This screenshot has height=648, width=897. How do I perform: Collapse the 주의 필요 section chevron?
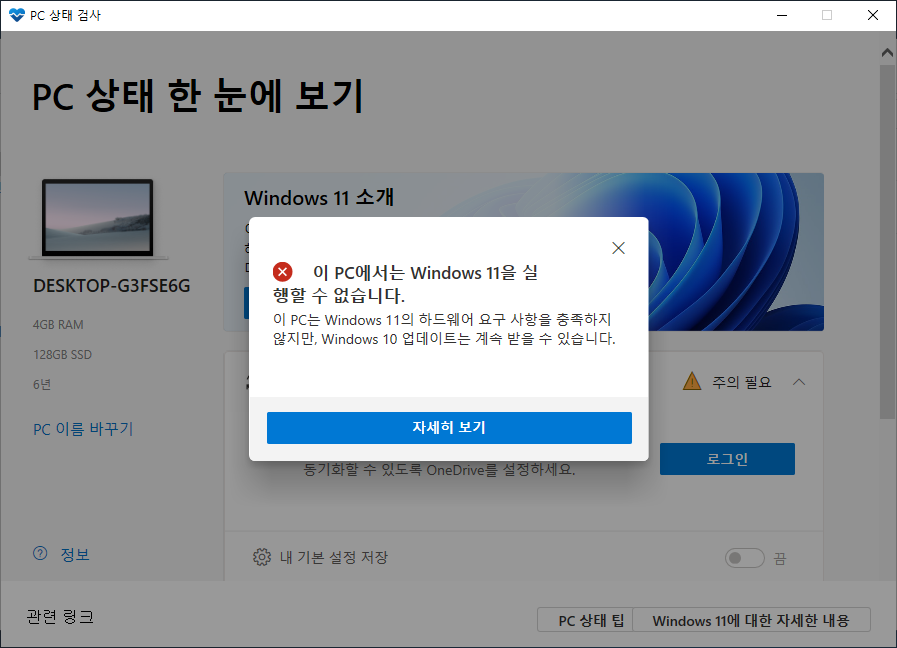799,381
